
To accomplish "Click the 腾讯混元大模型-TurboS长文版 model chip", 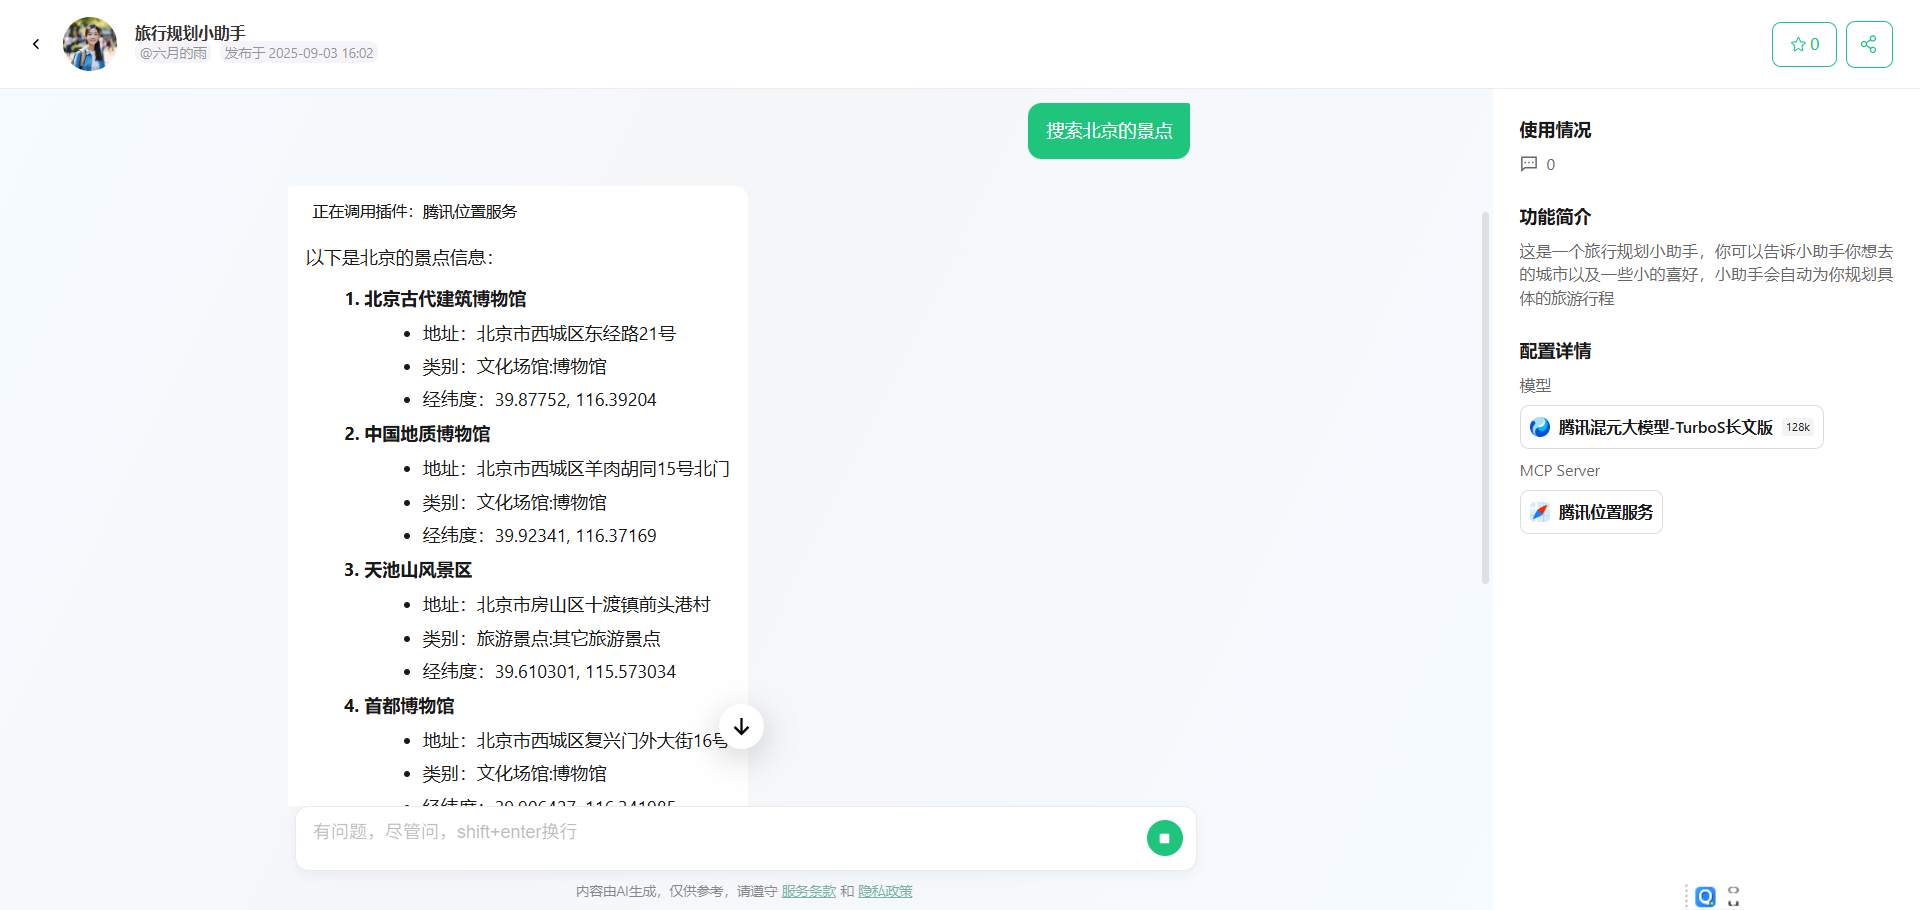I will [1671, 427].
